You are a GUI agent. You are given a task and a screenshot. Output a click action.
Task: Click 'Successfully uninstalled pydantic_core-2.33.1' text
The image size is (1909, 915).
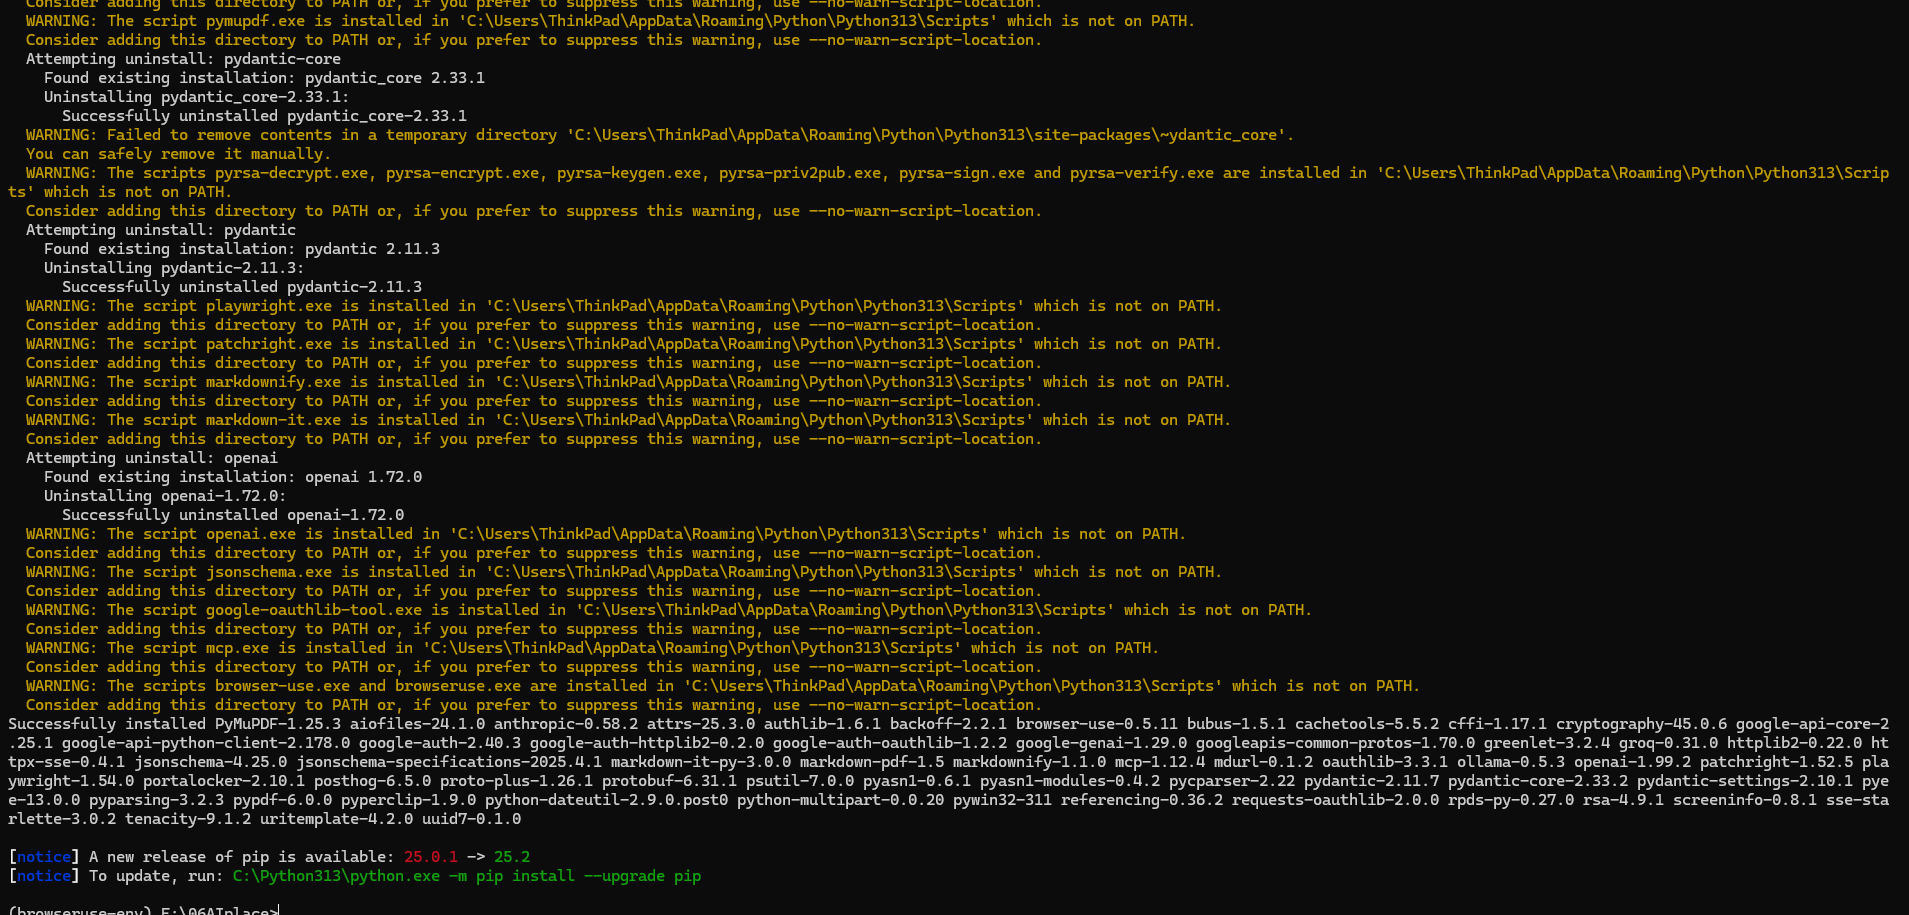coord(264,116)
